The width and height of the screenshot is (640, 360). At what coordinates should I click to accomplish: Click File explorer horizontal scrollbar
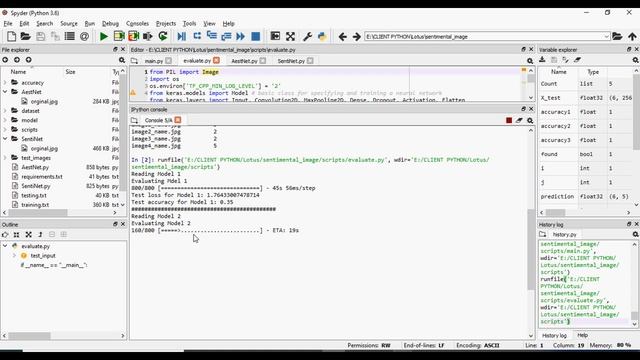pyautogui.click(x=38, y=213)
